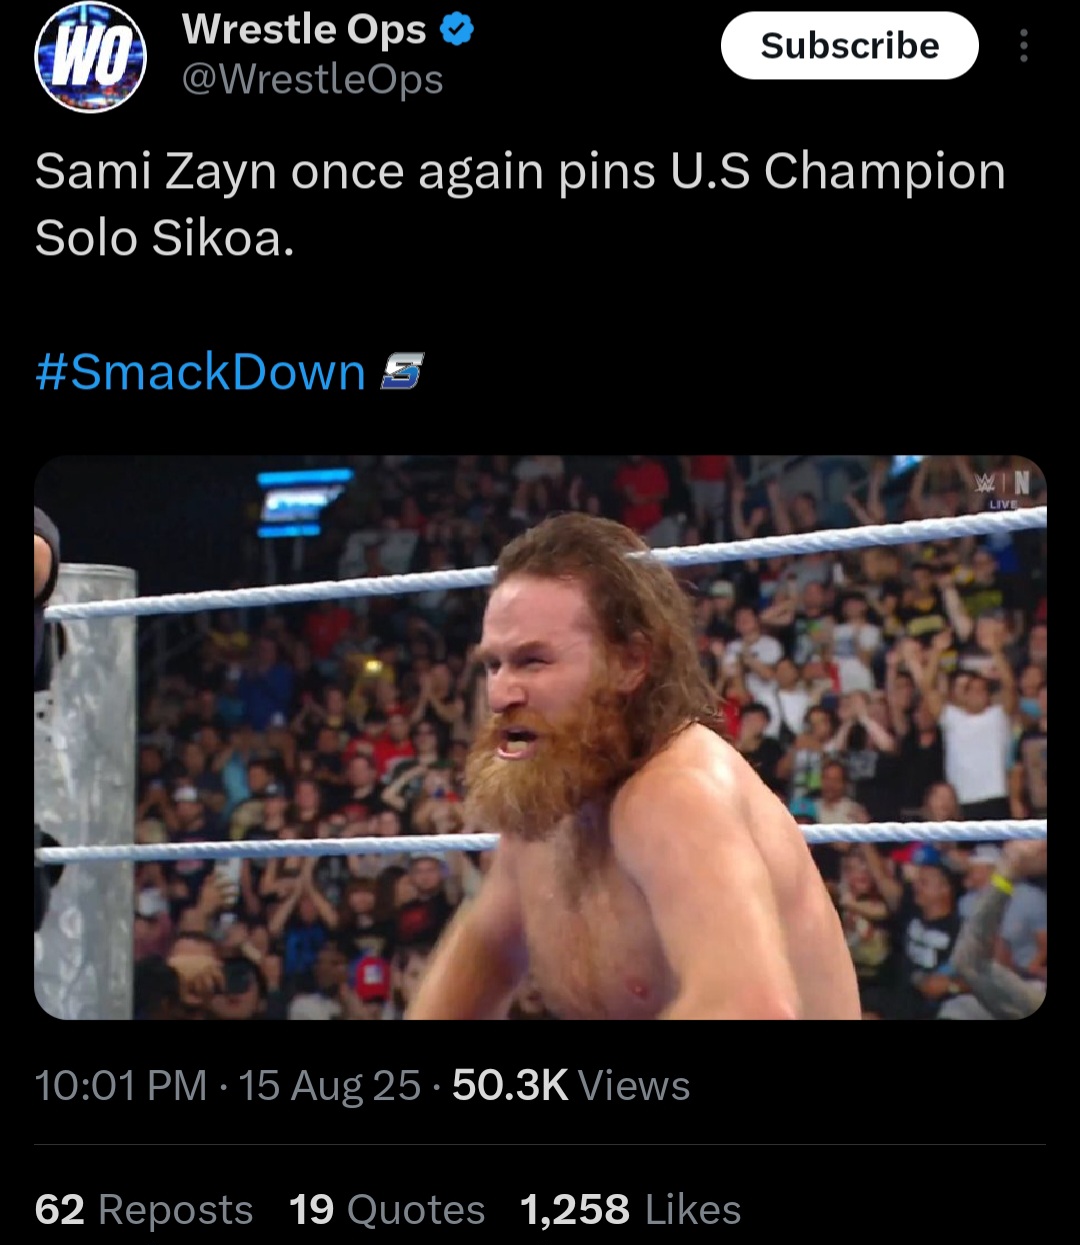Open the three-dot more options menu

[1023, 46]
